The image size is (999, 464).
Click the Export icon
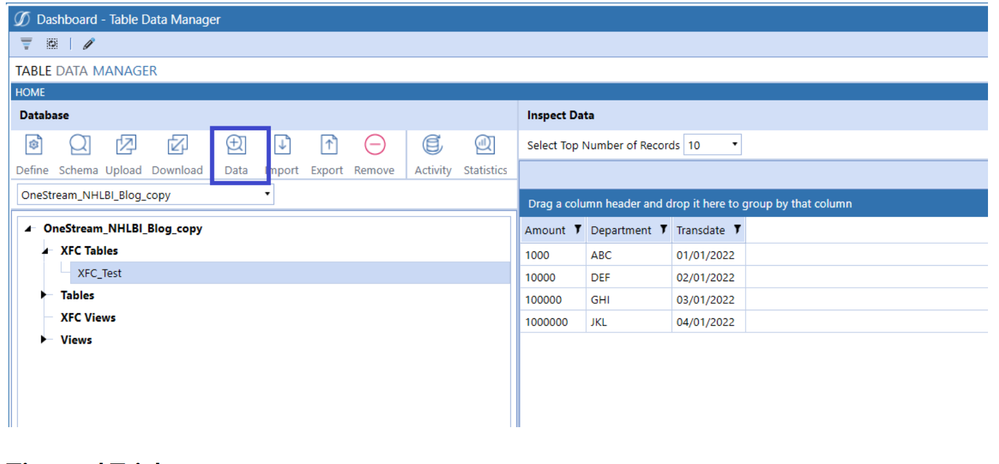(327, 145)
